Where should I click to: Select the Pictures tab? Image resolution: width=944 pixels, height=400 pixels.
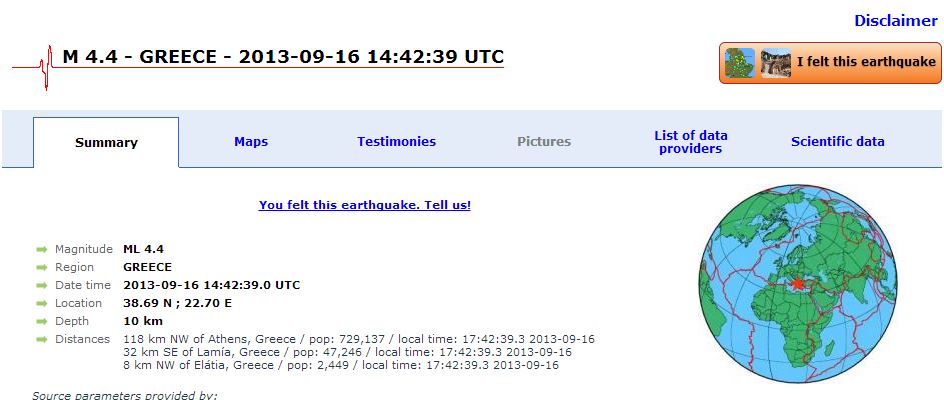(x=544, y=142)
